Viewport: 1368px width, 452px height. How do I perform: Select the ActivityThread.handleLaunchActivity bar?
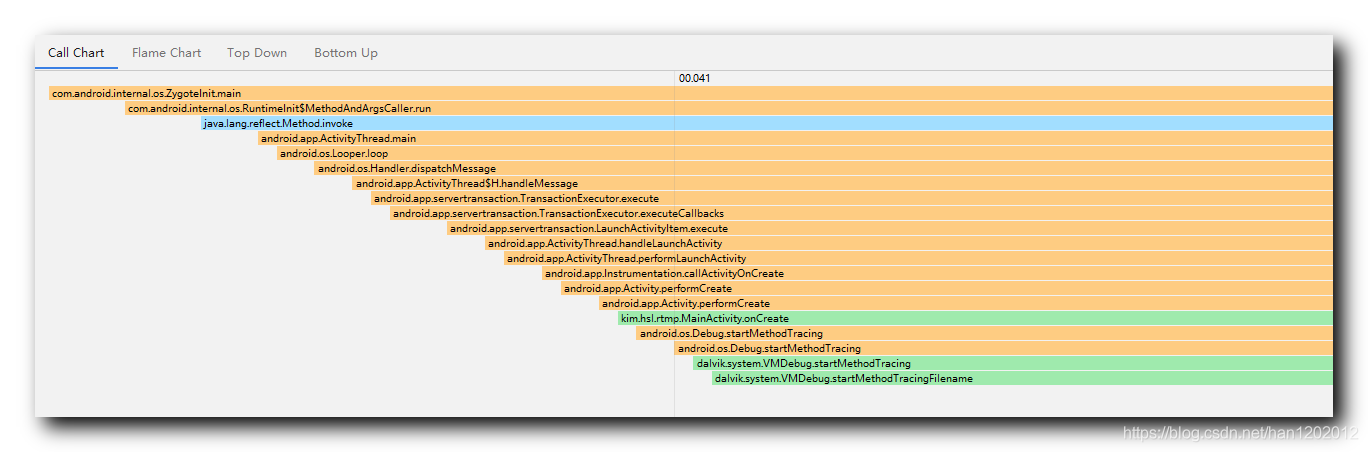[909, 243]
